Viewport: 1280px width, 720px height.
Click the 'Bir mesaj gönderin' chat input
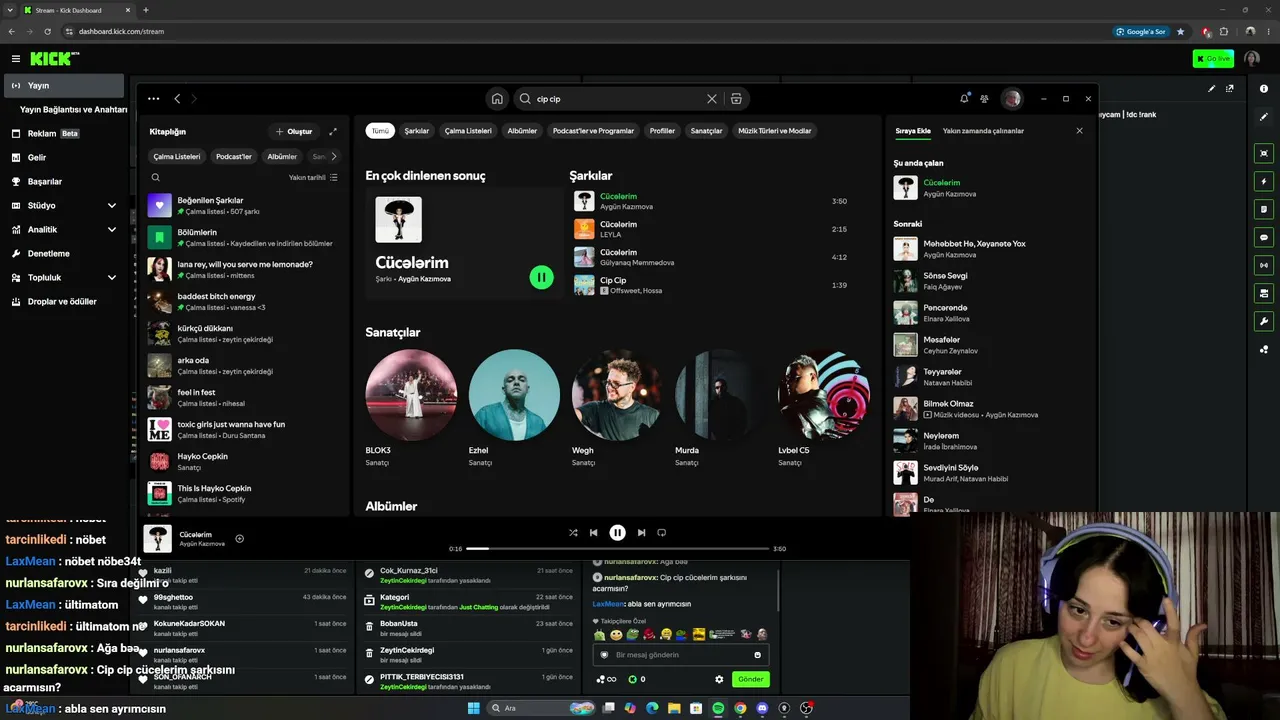tap(680, 655)
